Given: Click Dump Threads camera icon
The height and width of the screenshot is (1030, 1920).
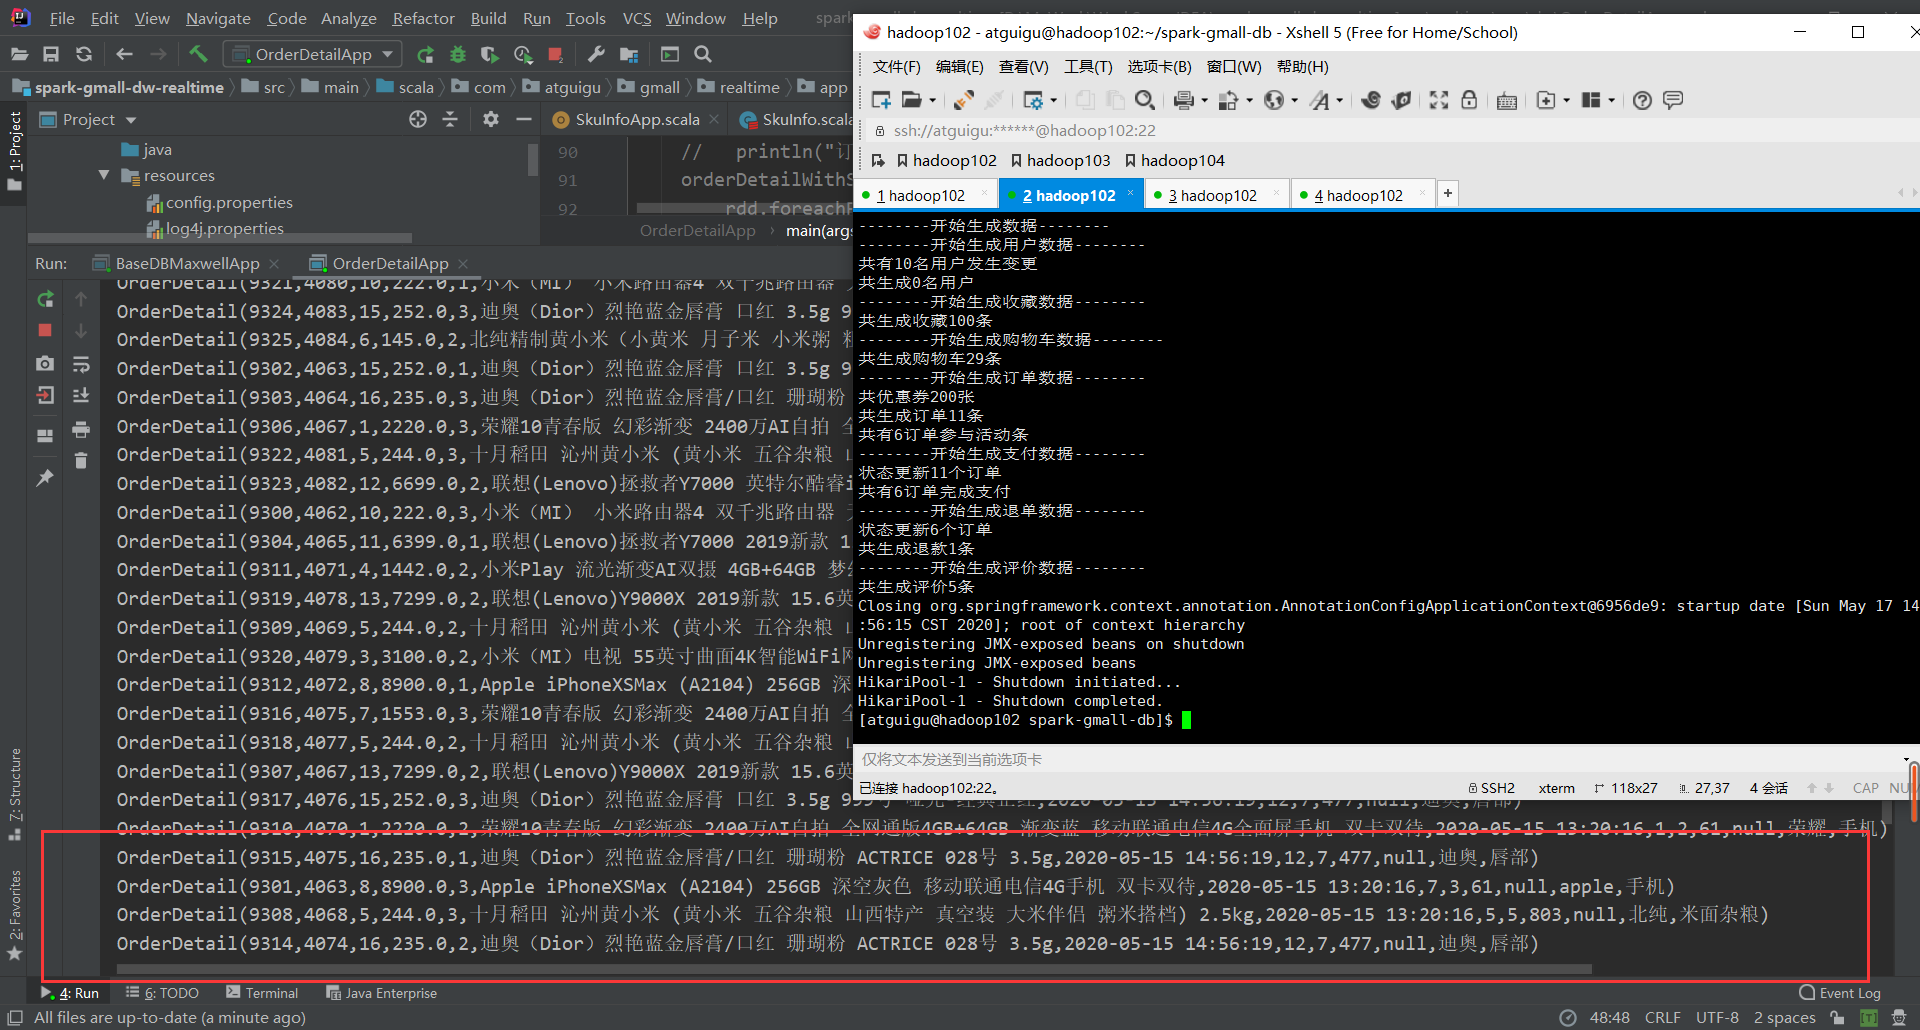Looking at the screenshot, I should (x=45, y=363).
